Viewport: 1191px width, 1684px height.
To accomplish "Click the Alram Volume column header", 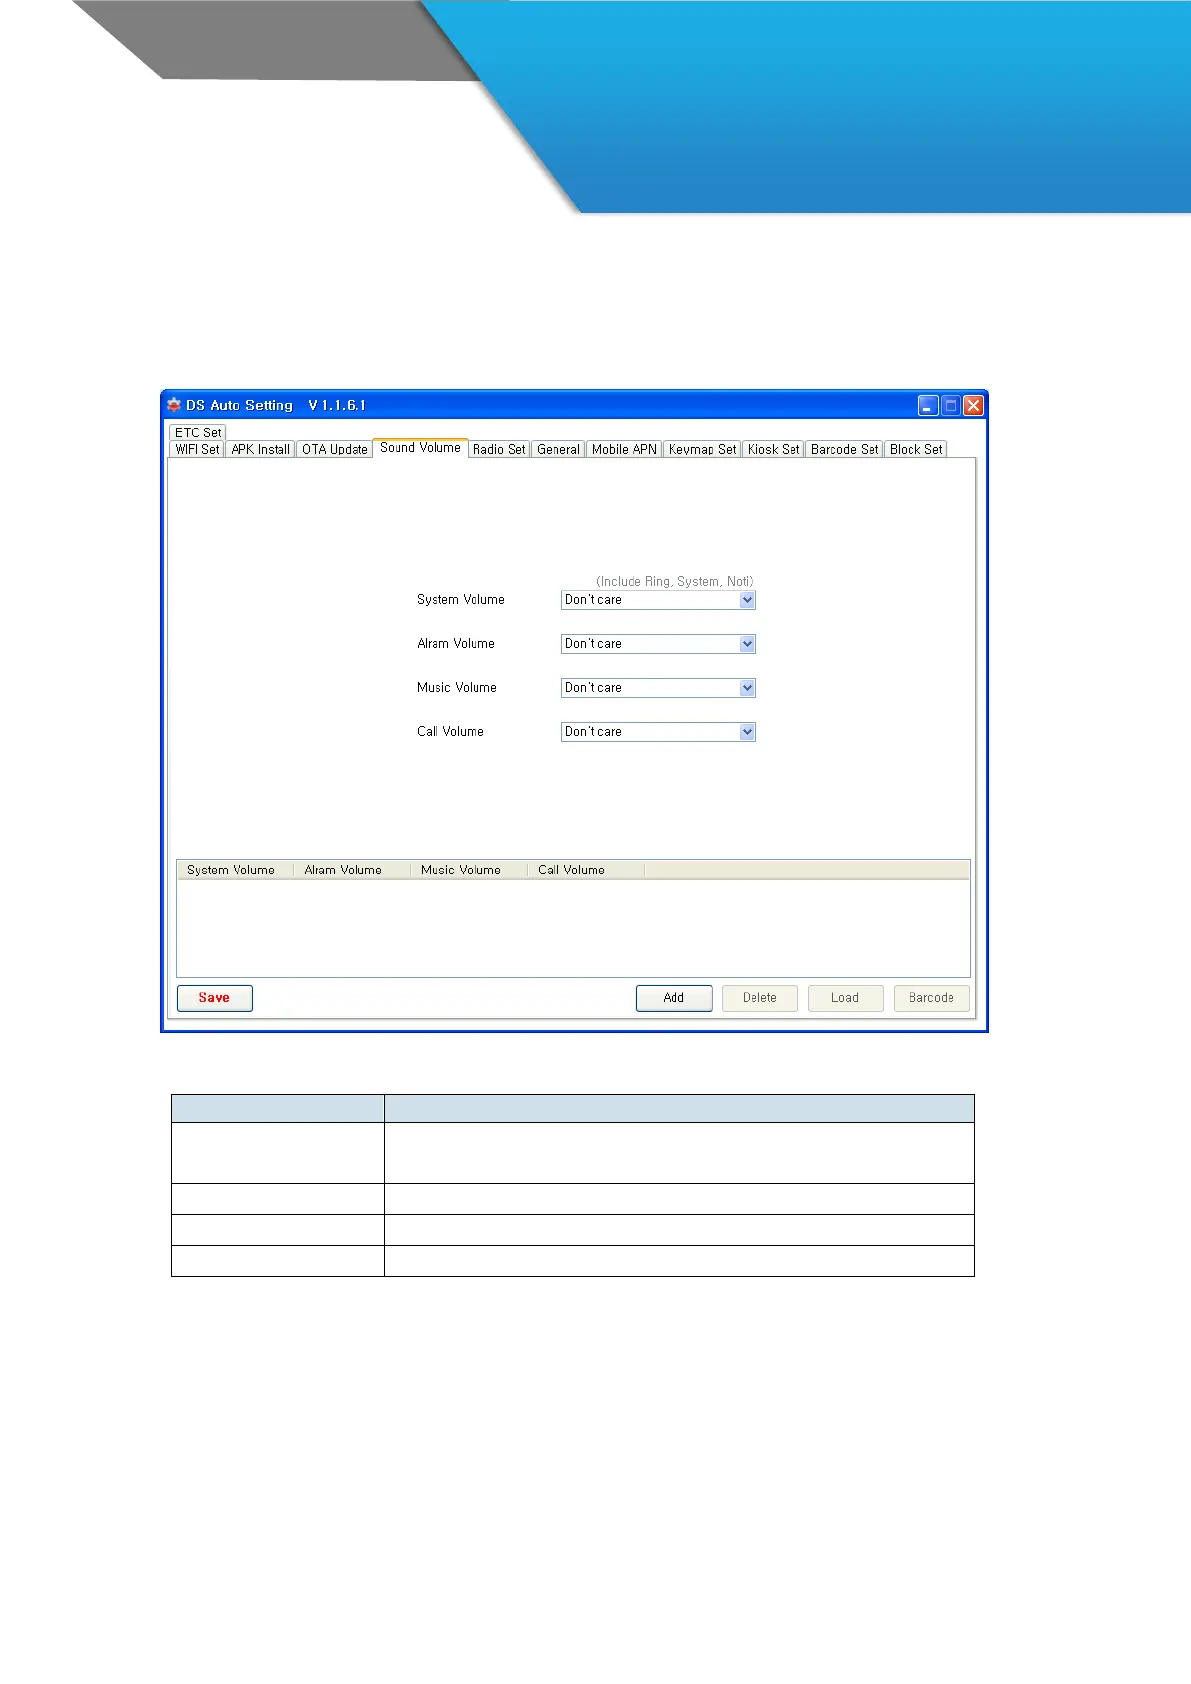I will 351,870.
